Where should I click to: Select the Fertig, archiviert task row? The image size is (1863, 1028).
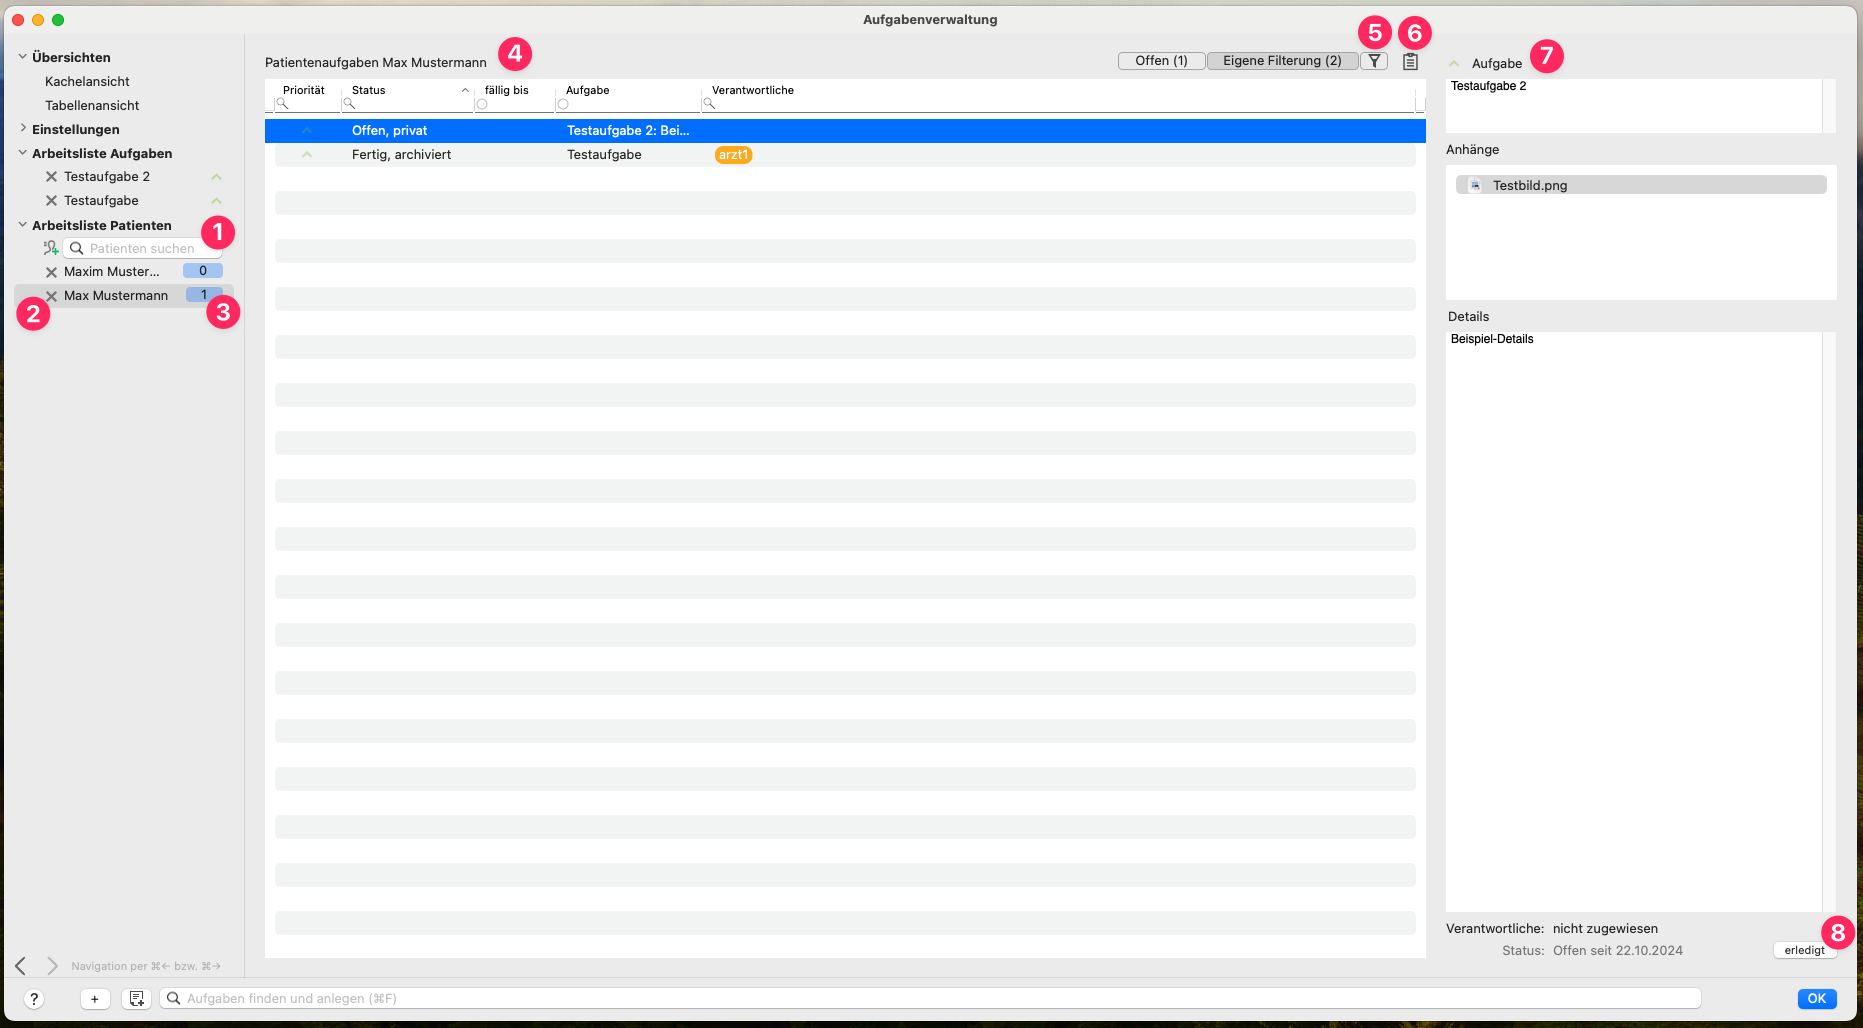coord(845,155)
